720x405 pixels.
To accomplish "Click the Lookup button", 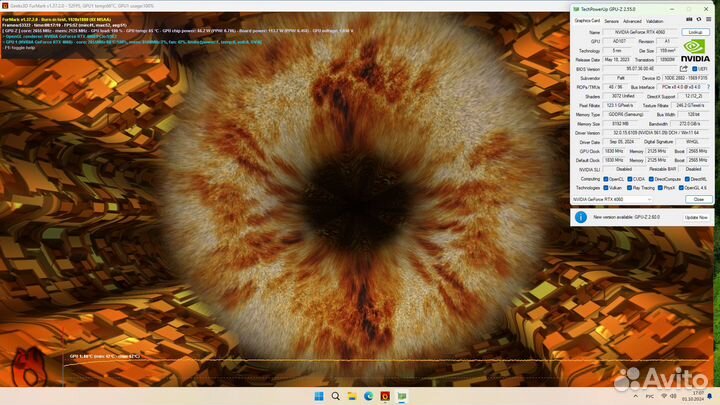I will click(695, 32).
